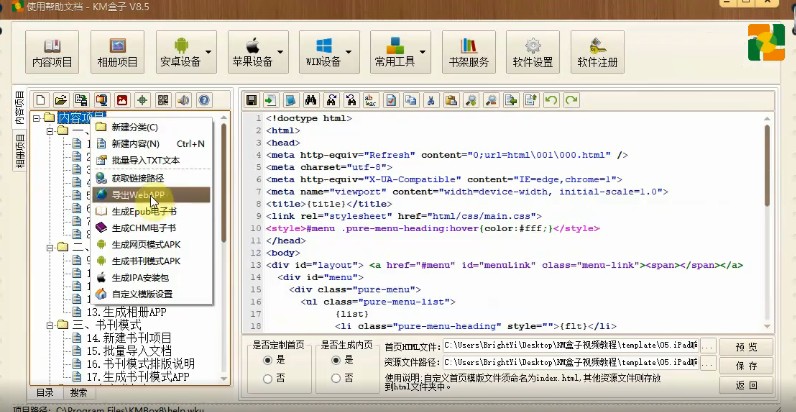Click the code editor vertical scrollbar
The height and width of the screenshot is (412, 796).
click(767, 165)
